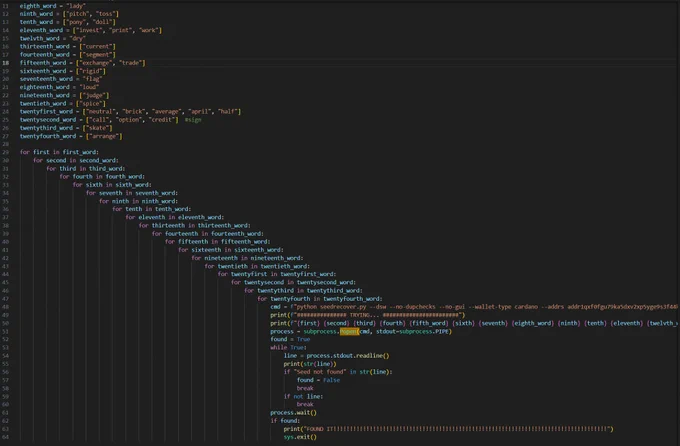Click the "TRYING..." print statement
The image size is (680, 446).
[367, 315]
